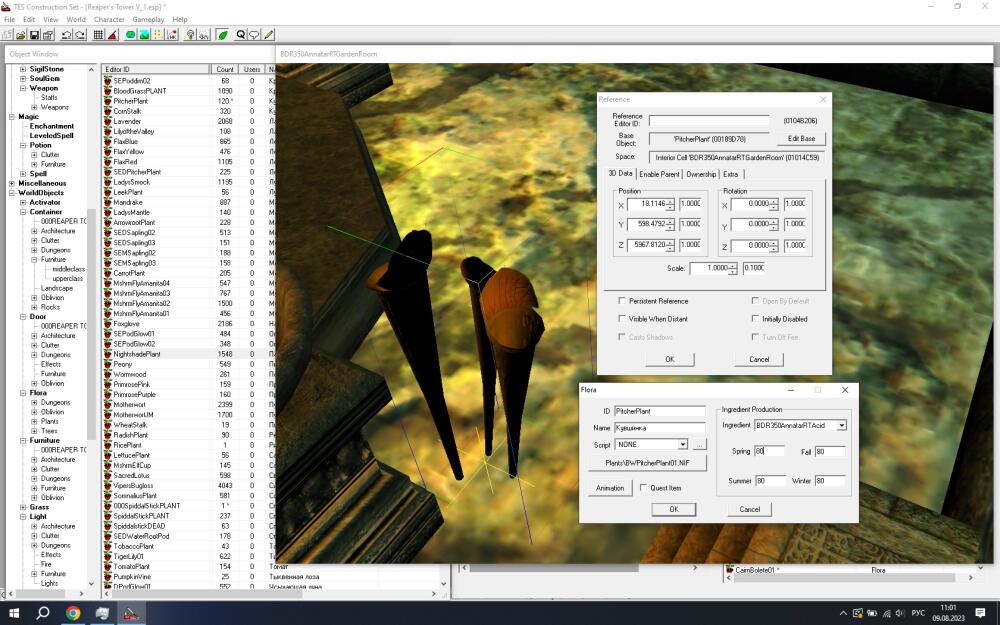Click TES Construction Set taskbar icon
The height and width of the screenshot is (625, 1000).
[131, 614]
